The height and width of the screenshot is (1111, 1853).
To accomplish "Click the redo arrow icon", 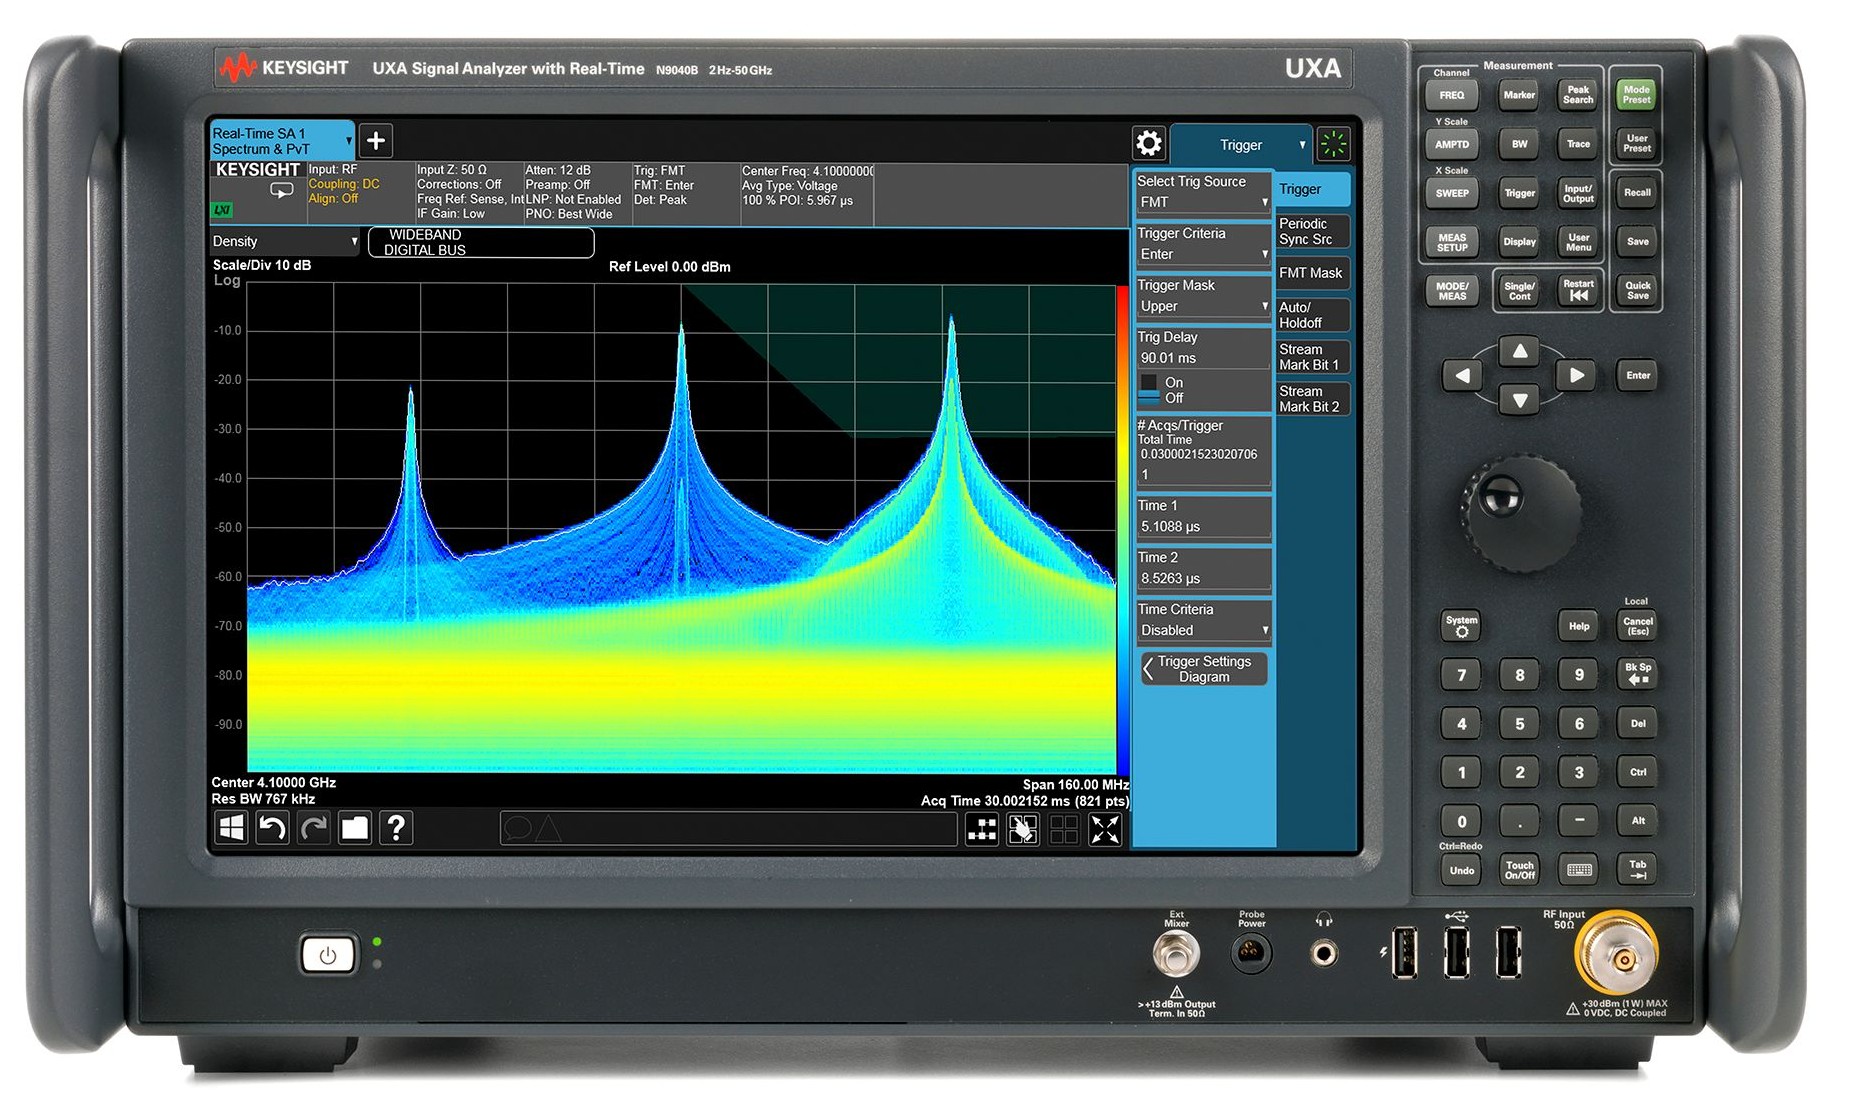I will [313, 828].
